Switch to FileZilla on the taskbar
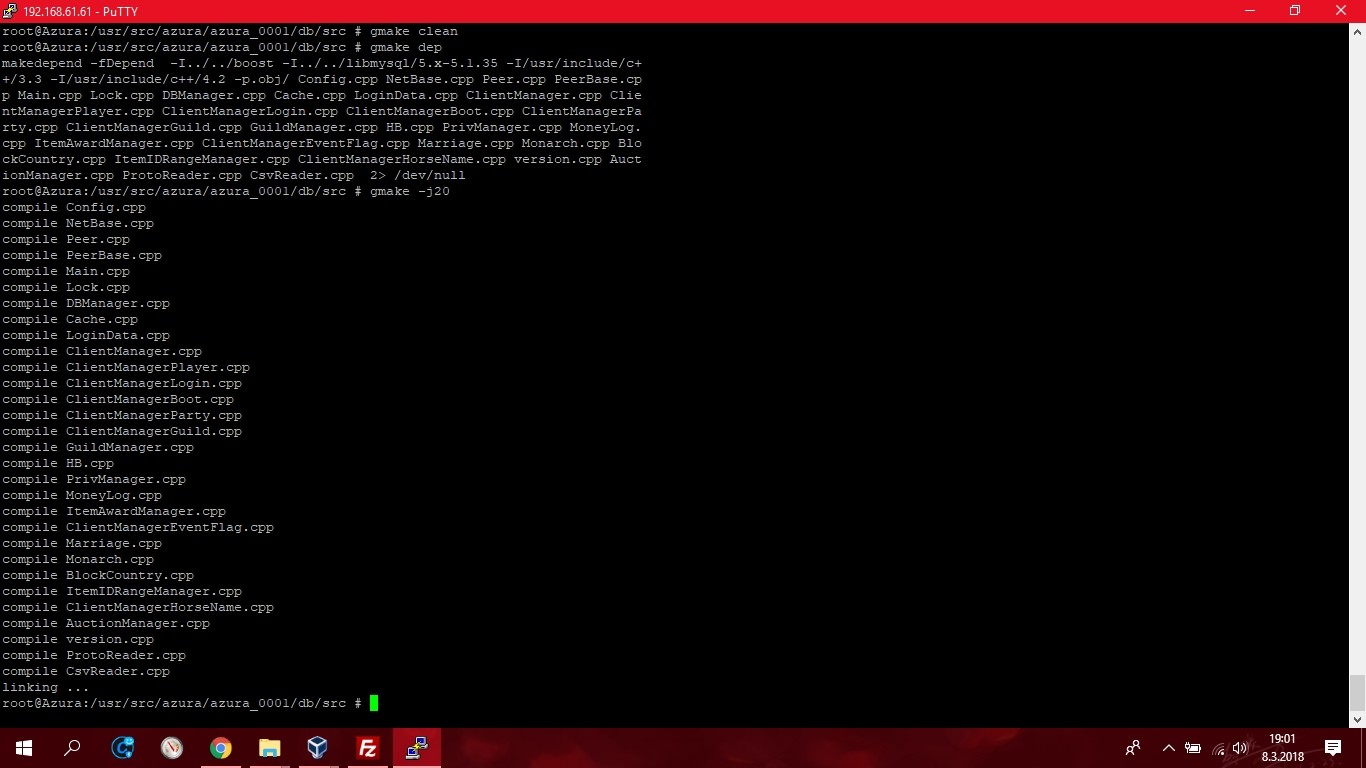Image resolution: width=1366 pixels, height=768 pixels. (x=367, y=748)
